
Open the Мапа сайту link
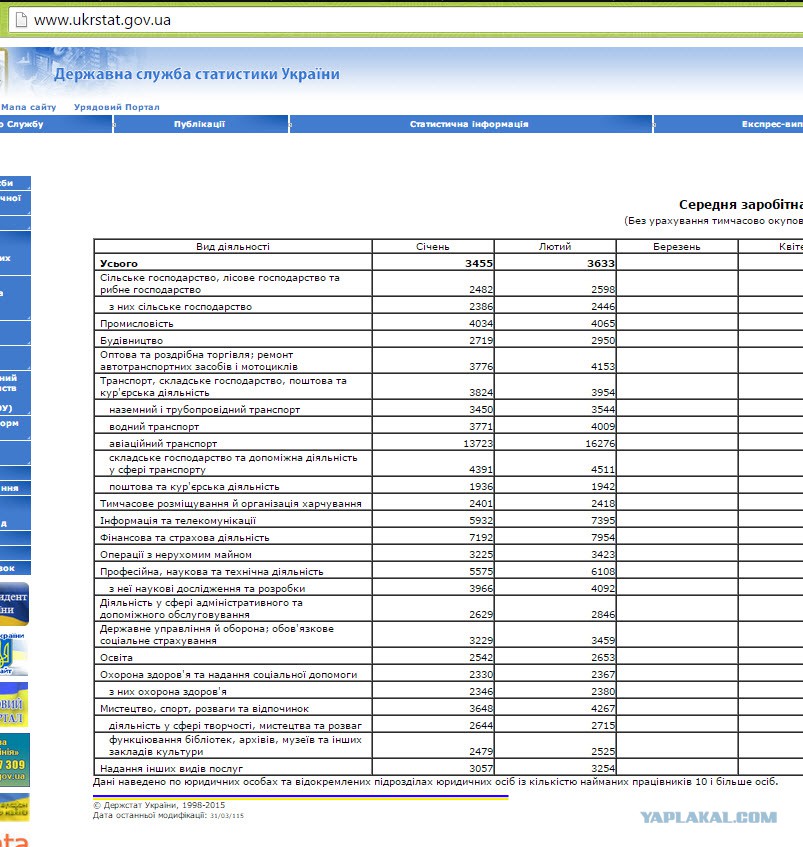pyautogui.click(x=29, y=107)
